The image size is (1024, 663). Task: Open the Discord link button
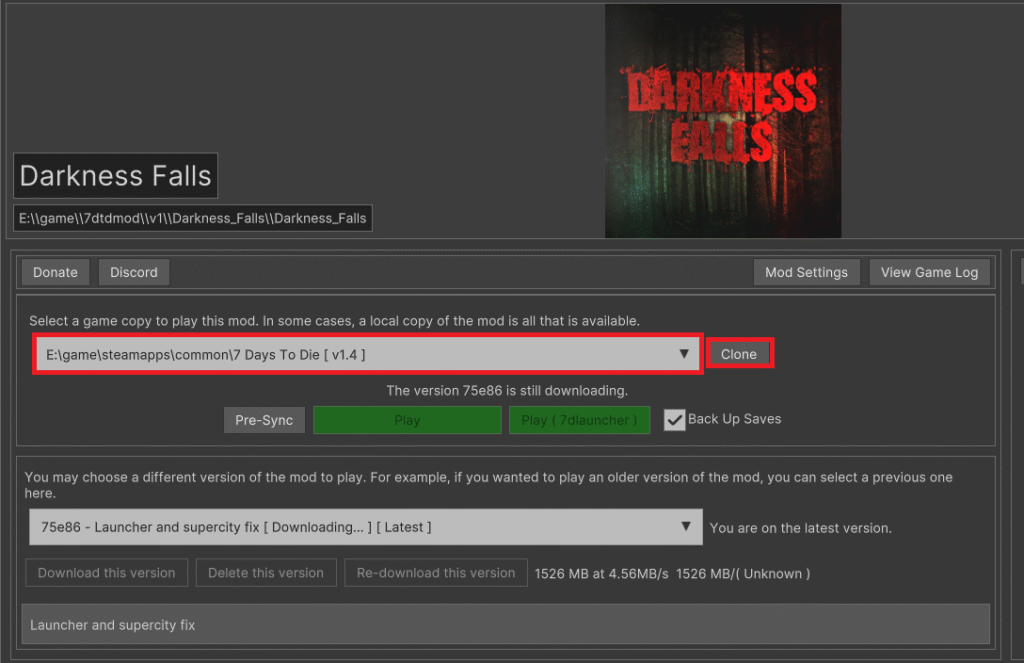[134, 272]
